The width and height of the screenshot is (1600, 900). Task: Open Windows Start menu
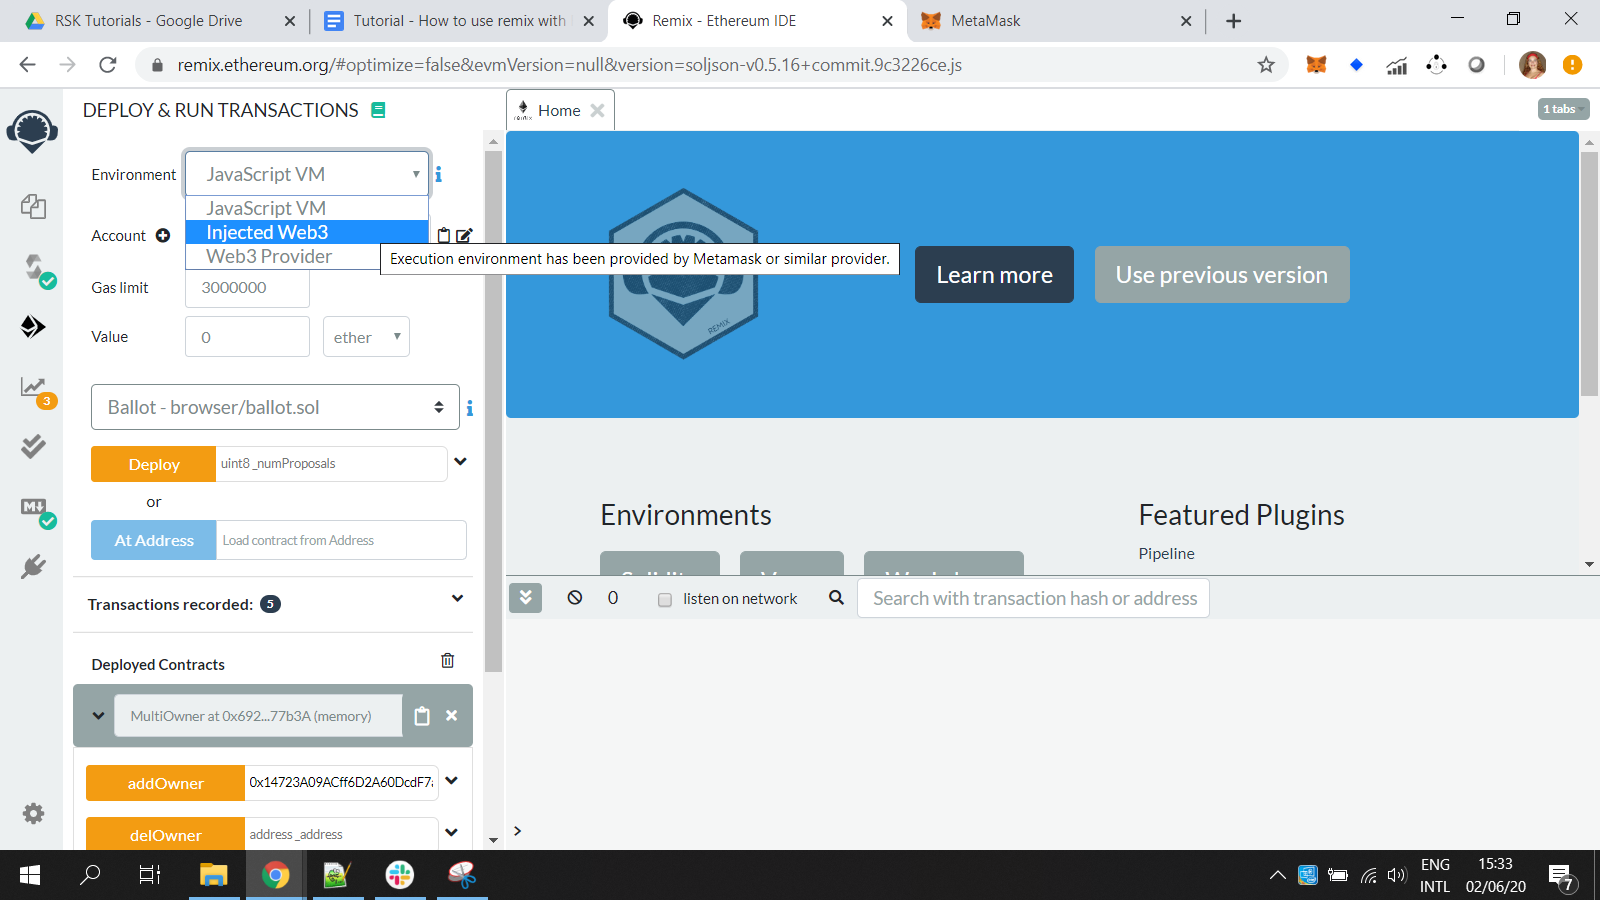[30, 875]
